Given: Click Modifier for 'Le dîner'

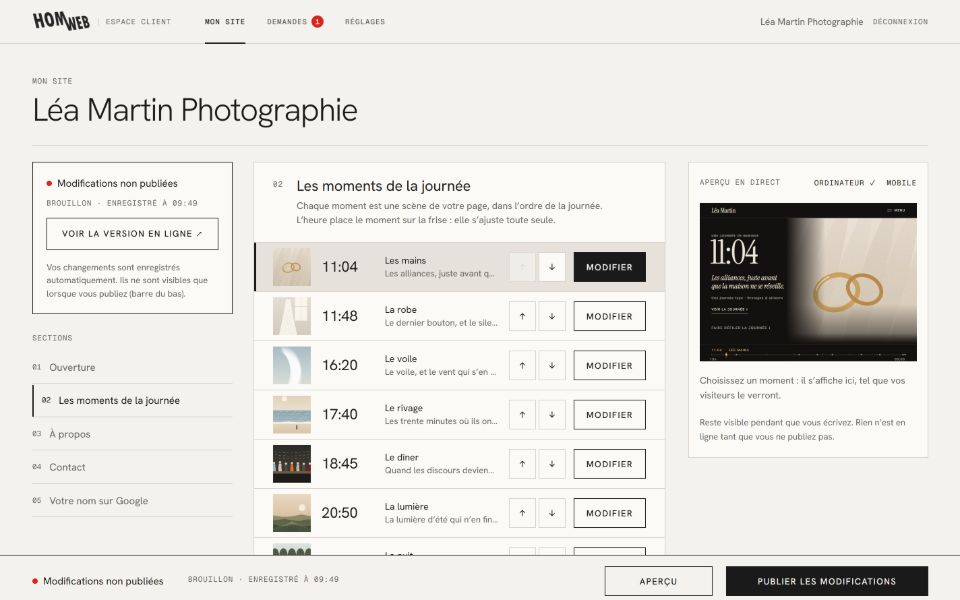Looking at the screenshot, I should [609, 464].
